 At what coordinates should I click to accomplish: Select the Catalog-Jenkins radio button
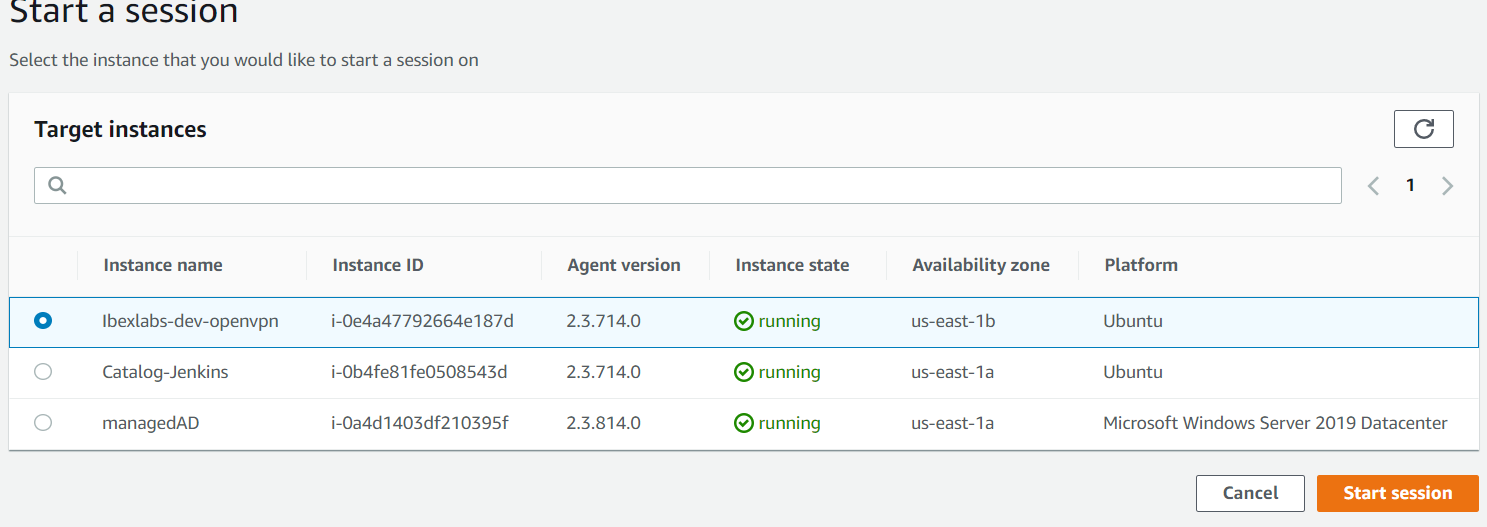[43, 372]
